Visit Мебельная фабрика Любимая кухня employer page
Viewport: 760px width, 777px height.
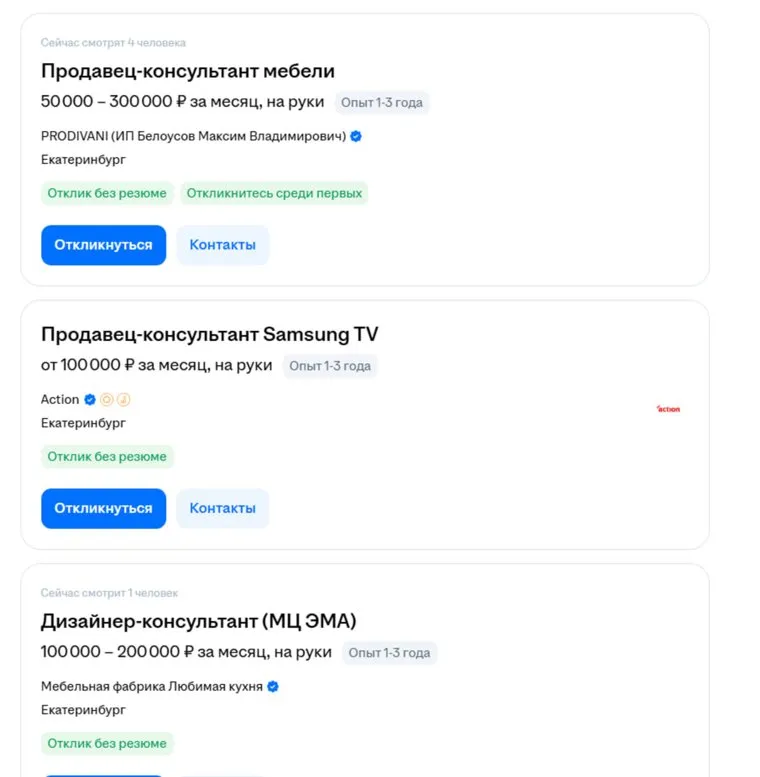[x=152, y=687]
